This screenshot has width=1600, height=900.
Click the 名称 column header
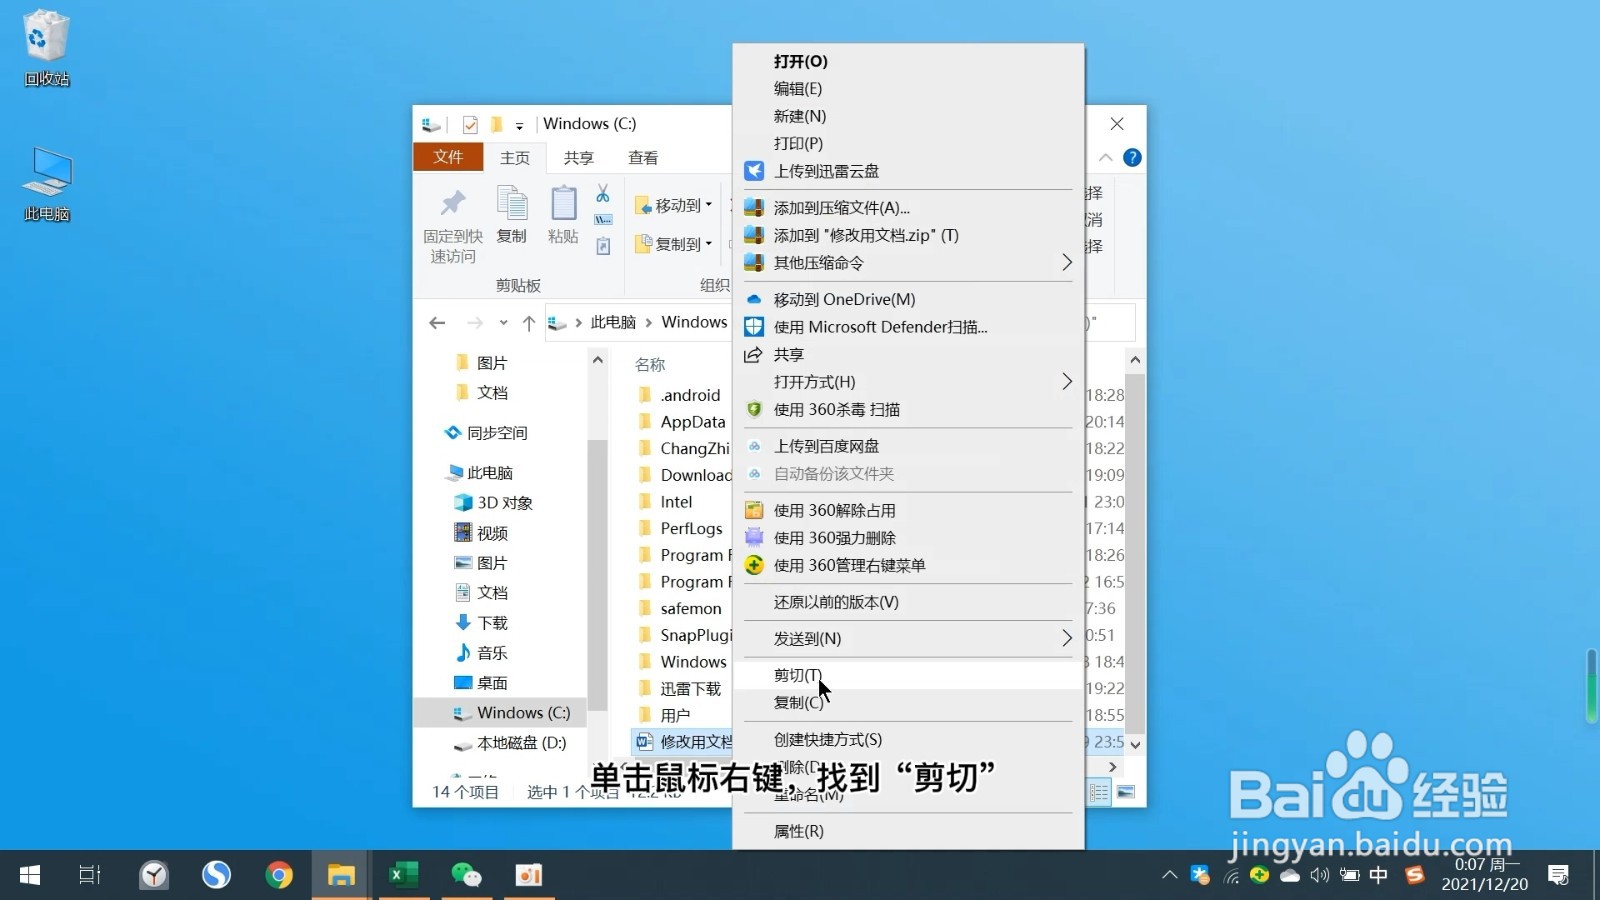click(650, 365)
